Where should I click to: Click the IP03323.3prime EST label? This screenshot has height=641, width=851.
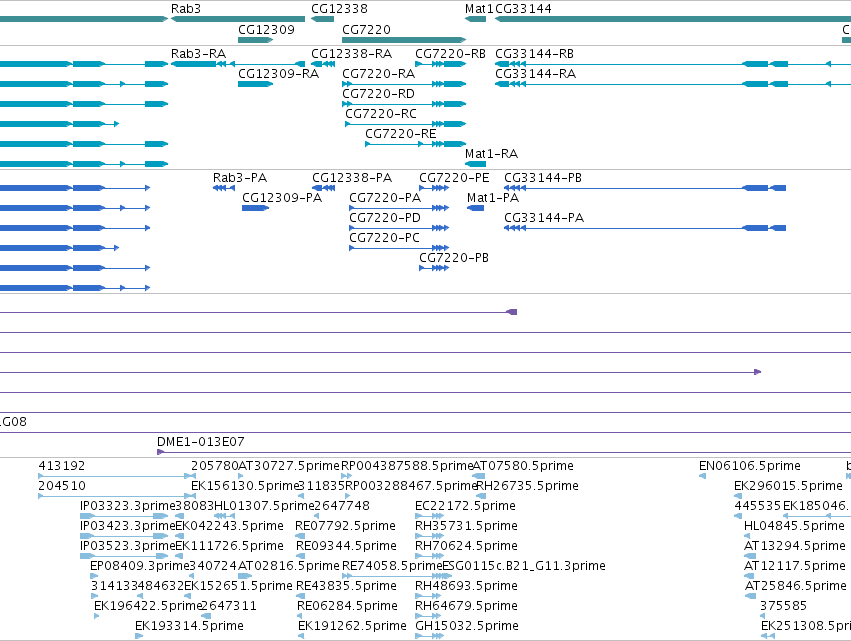pos(128,506)
